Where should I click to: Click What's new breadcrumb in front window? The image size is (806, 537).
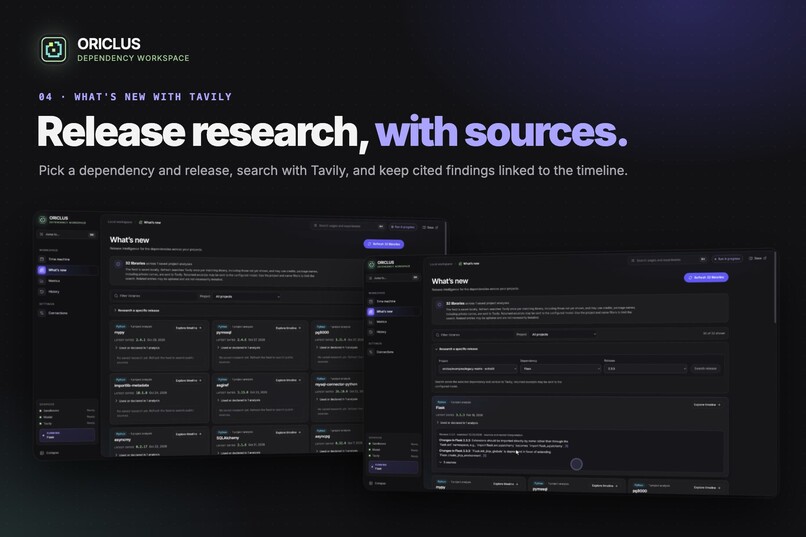coord(469,264)
